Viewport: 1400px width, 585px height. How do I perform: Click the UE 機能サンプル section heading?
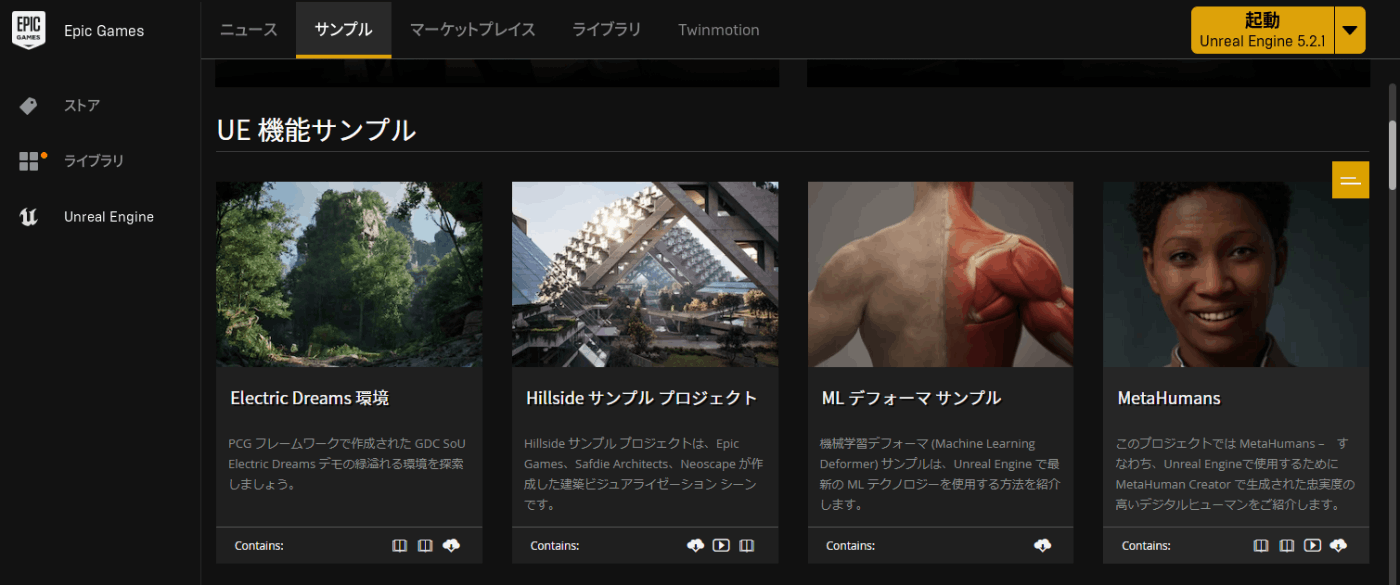point(316,129)
